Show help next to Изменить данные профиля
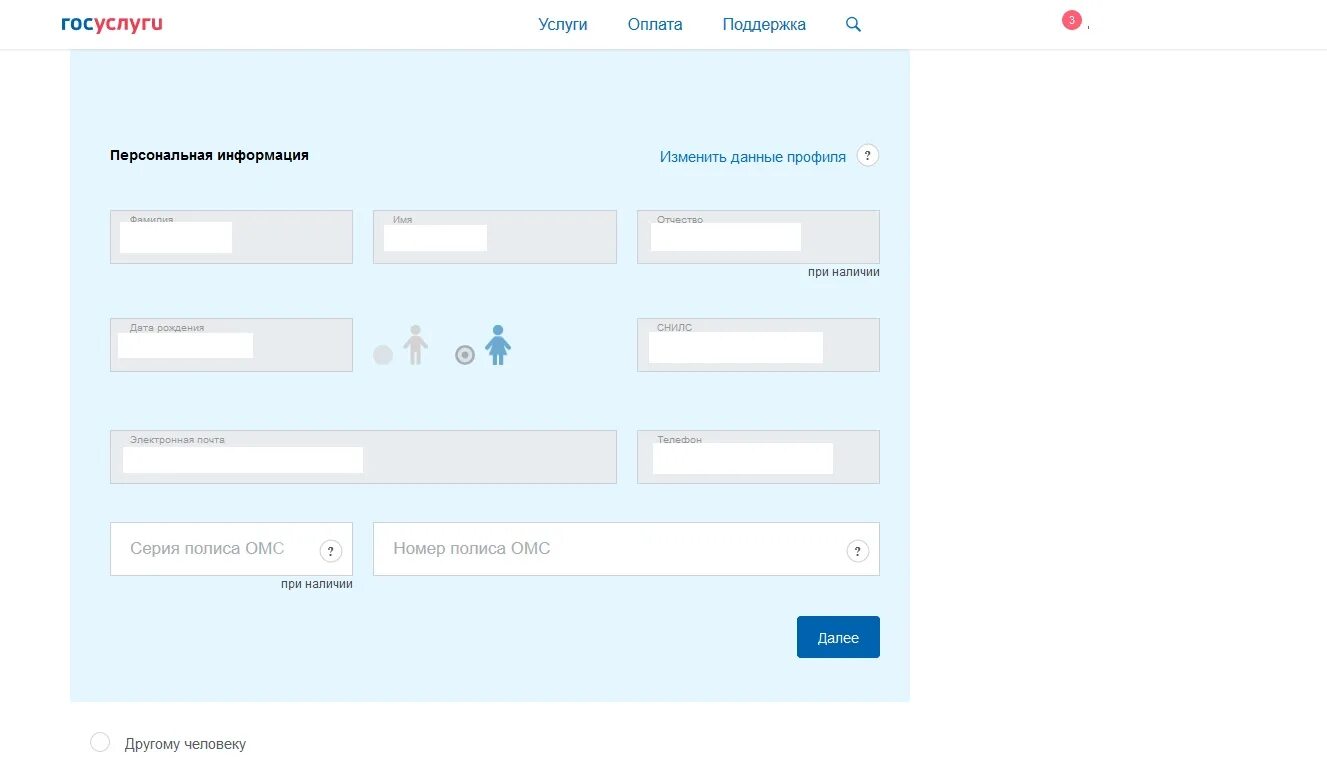Screen dimensions: 1327x758 point(868,156)
